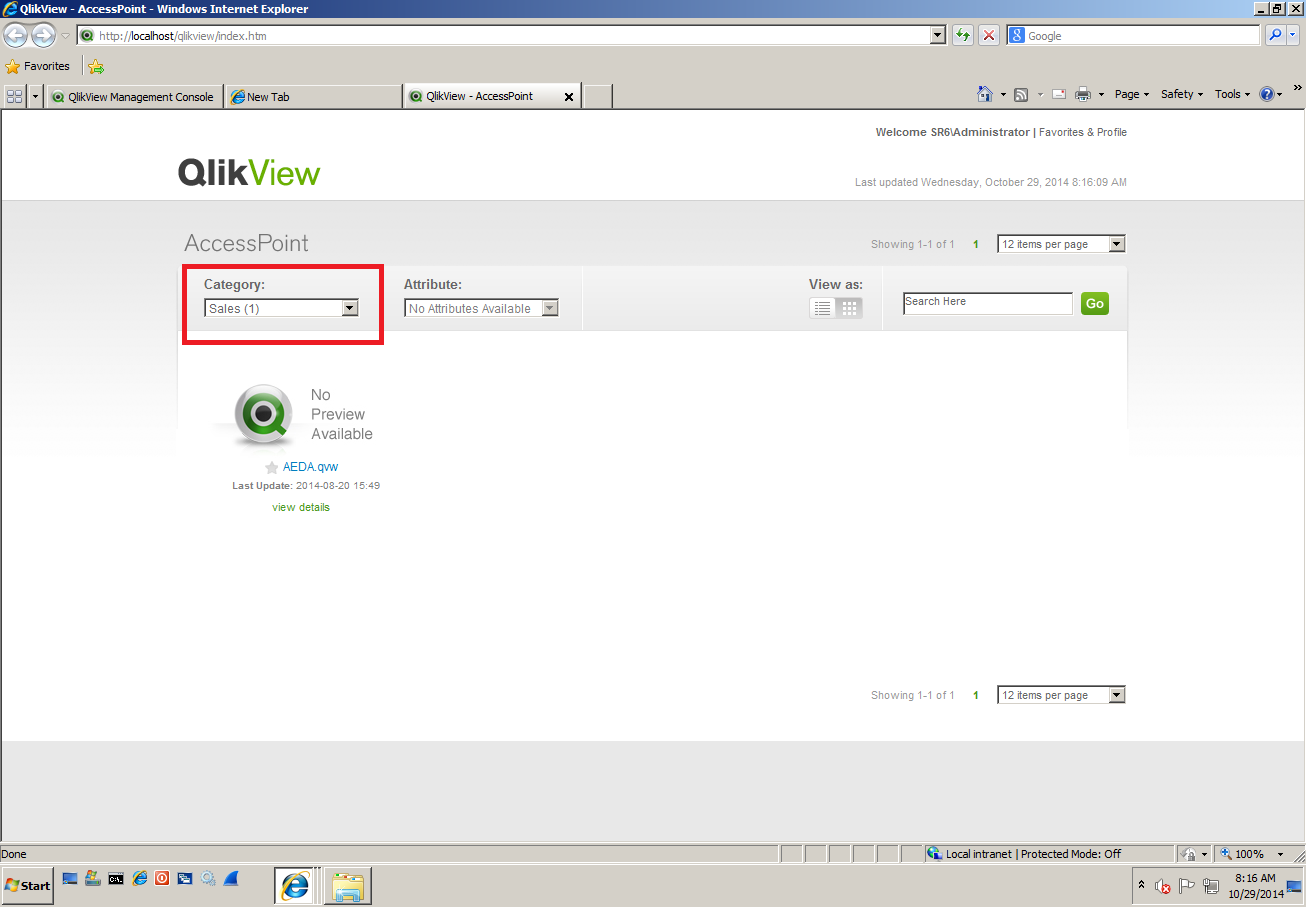Click the view details link

[x=301, y=507]
